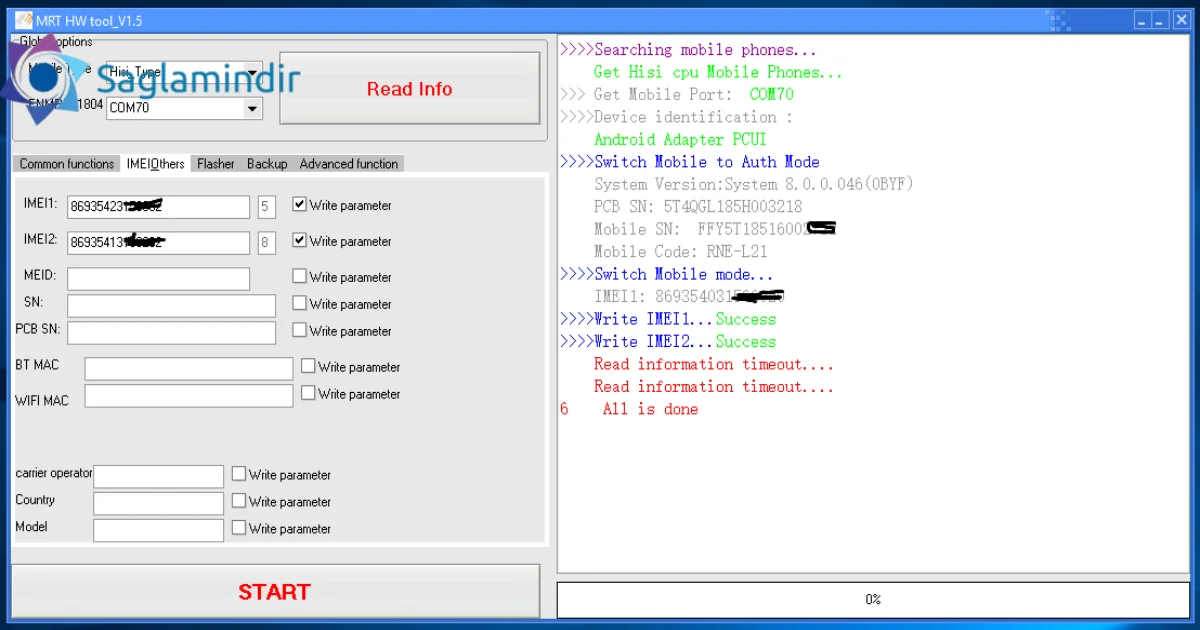Enable Write parameter for PCB SN
Viewport: 1200px width, 630px height.
click(299, 331)
